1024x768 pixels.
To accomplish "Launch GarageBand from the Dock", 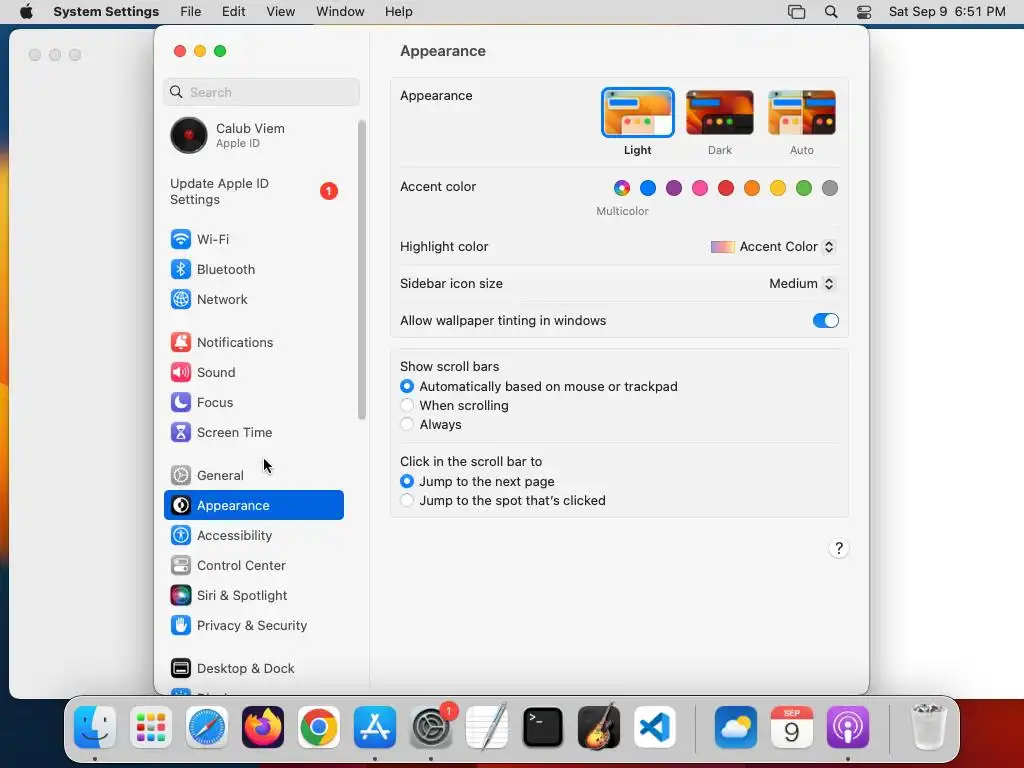I will coord(599,727).
